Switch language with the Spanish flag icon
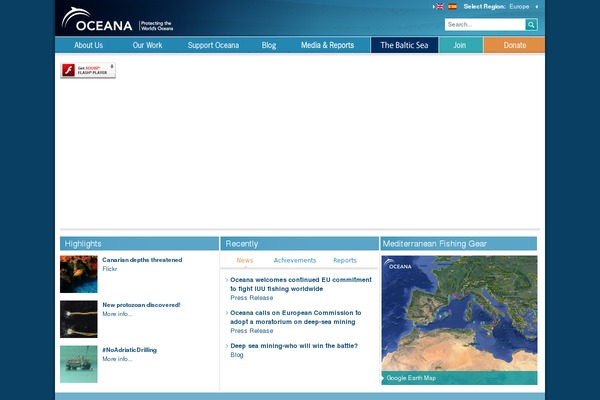Viewport: 600px width, 400px height. coord(452,7)
